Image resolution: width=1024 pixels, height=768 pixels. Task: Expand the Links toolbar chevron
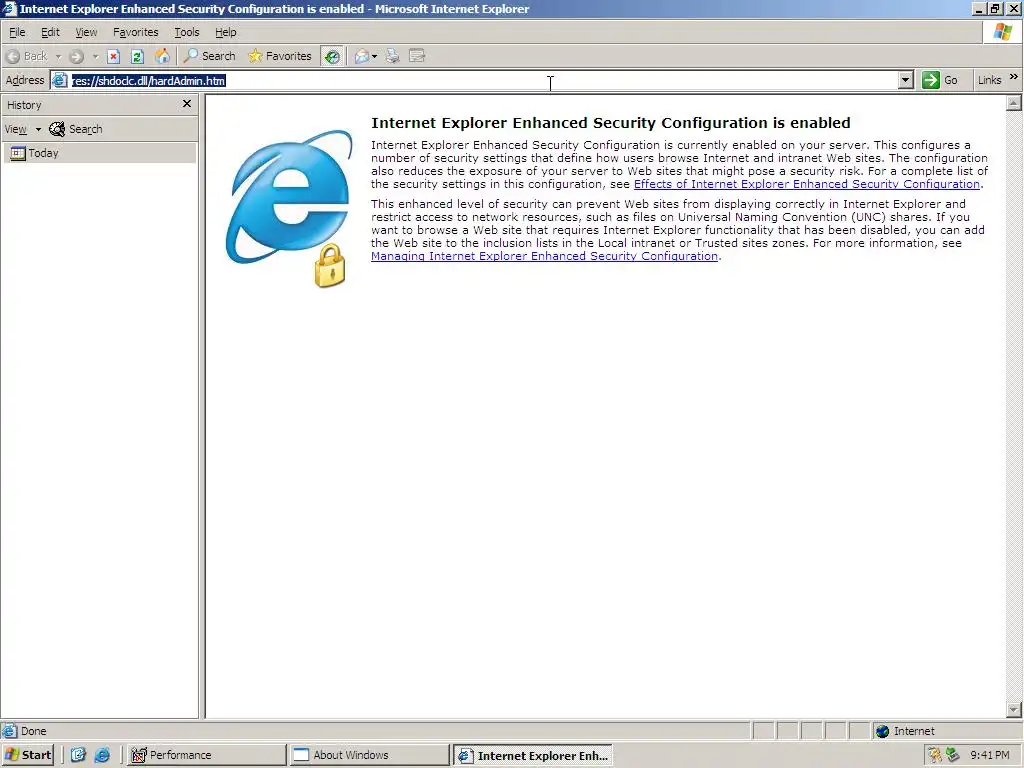pos(1014,77)
